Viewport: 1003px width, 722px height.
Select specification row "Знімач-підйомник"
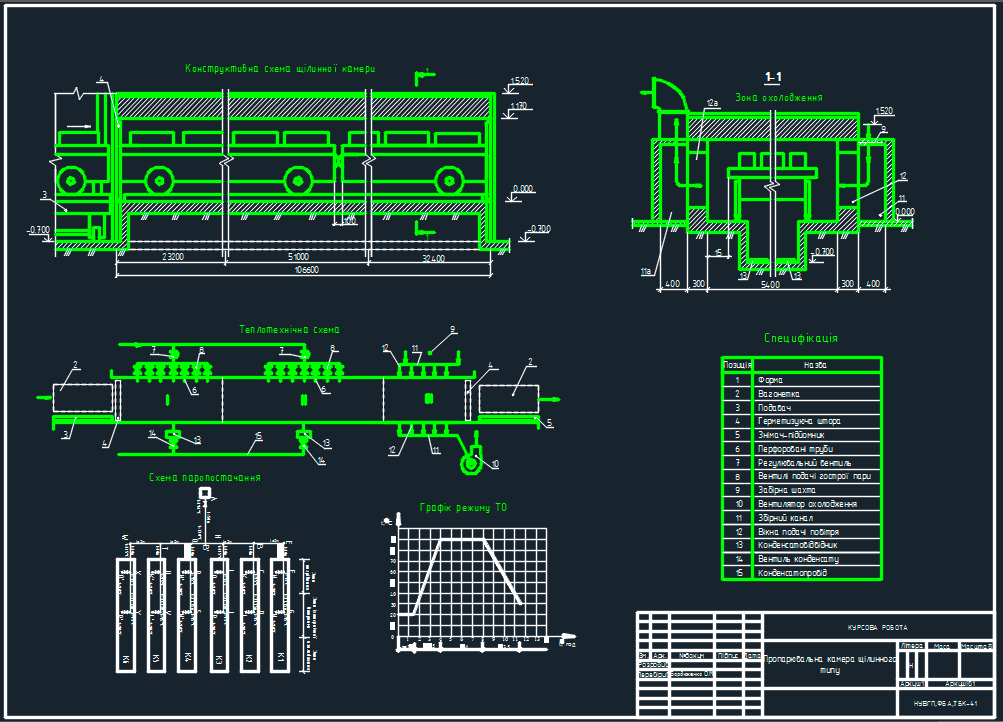point(802,435)
